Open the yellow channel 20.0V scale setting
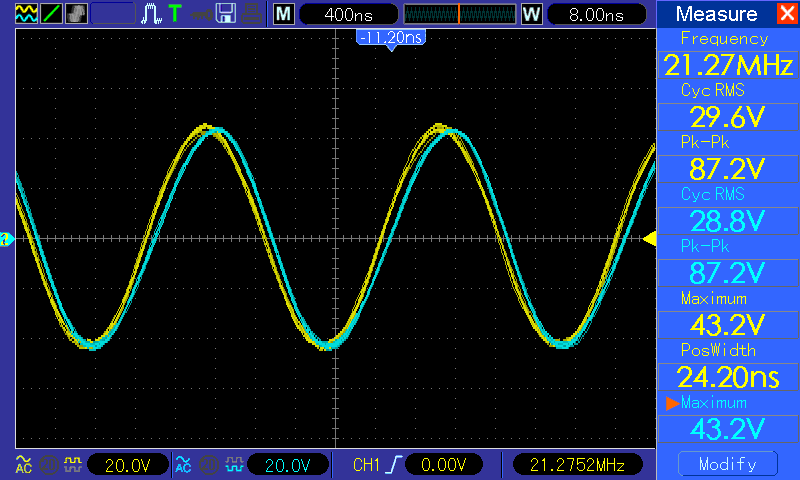Image resolution: width=800 pixels, height=480 pixels. click(x=127, y=464)
